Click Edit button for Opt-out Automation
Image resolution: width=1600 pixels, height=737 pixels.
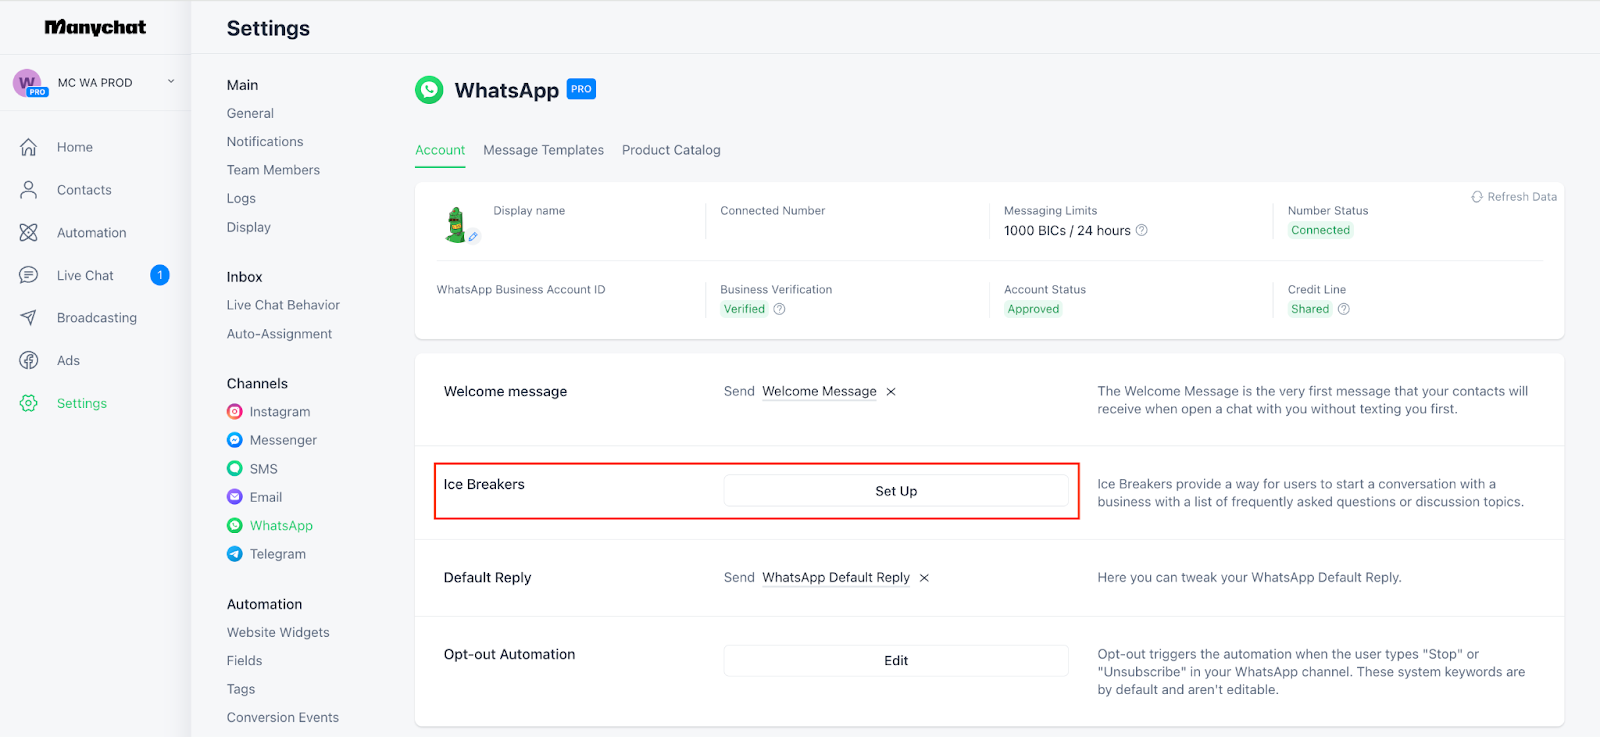[x=896, y=661]
